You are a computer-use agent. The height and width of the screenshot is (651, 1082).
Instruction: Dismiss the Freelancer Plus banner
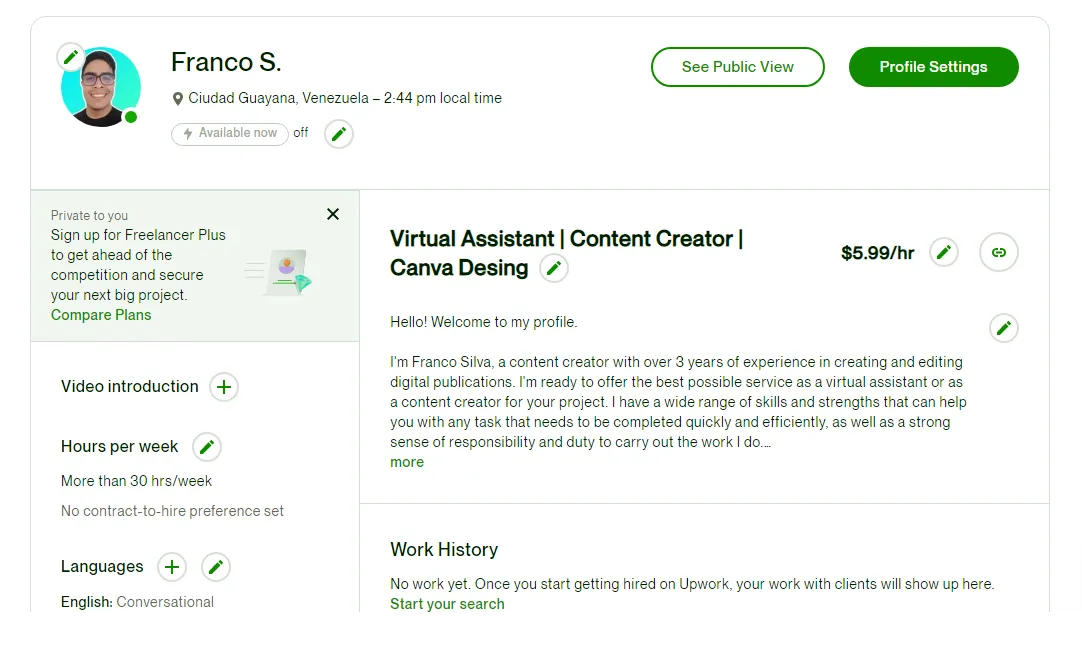tap(333, 214)
